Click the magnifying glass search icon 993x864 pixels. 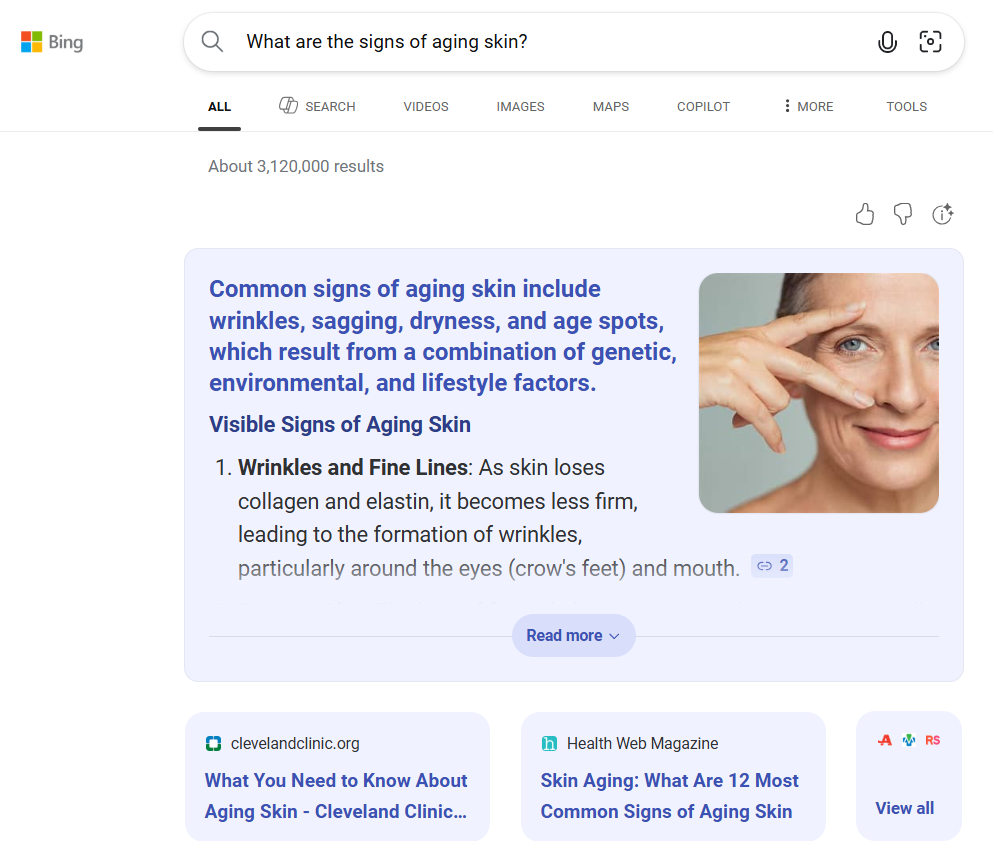[x=212, y=41]
